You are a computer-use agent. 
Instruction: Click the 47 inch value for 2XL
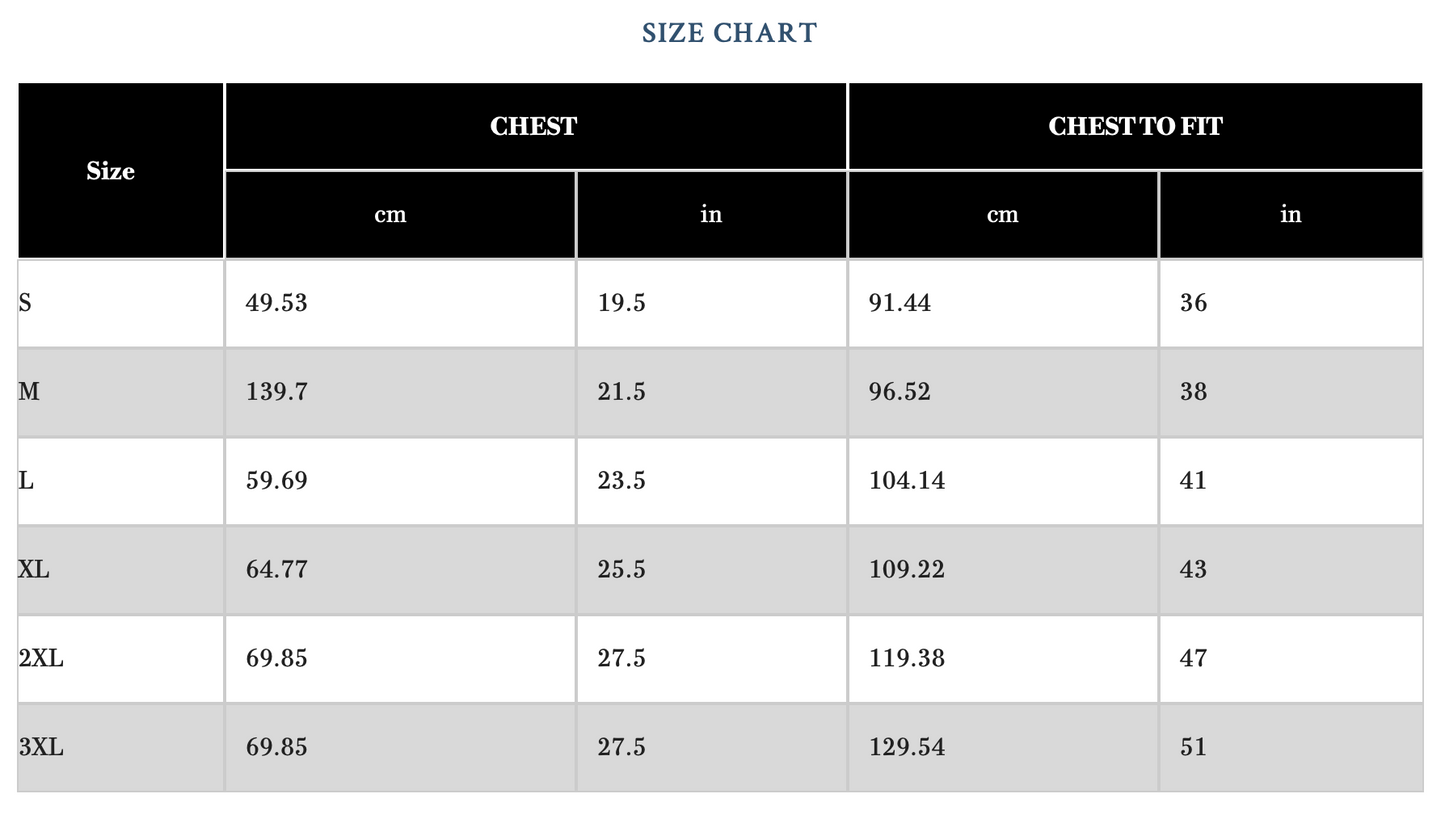click(1193, 659)
